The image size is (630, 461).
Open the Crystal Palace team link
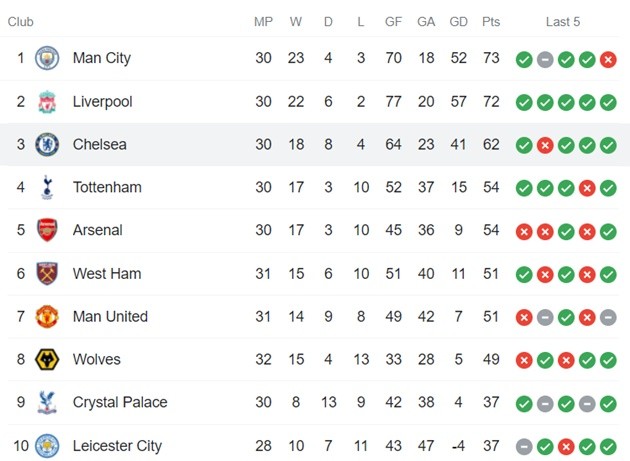pos(120,402)
